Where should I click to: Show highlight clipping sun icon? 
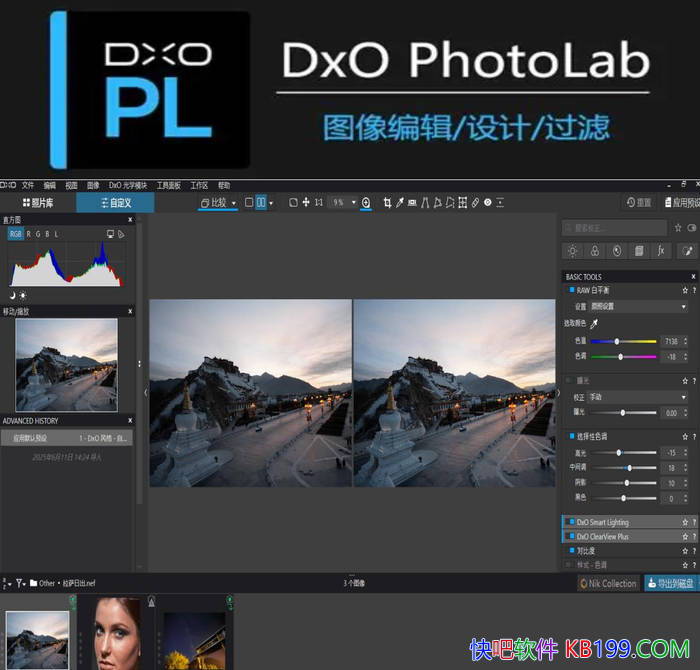click(23, 295)
